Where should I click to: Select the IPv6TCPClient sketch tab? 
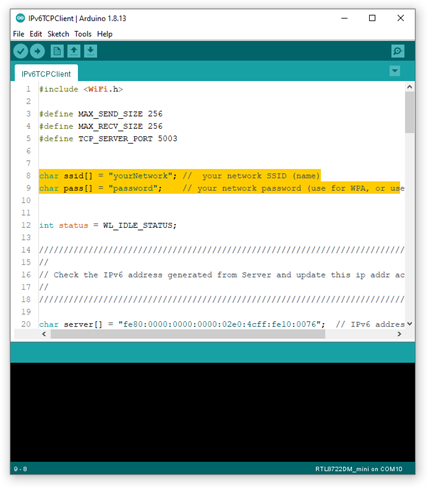(46, 74)
